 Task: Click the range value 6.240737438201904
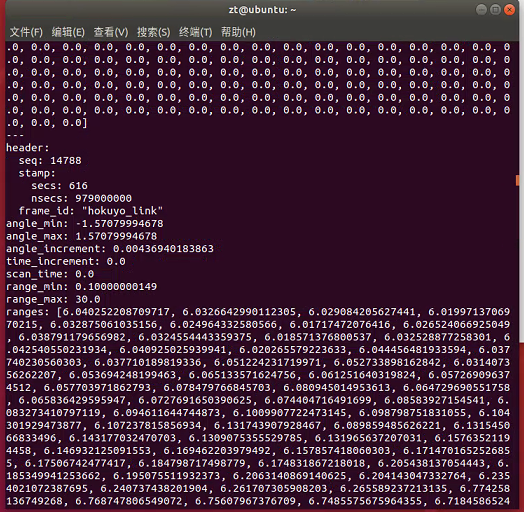pos(154,489)
